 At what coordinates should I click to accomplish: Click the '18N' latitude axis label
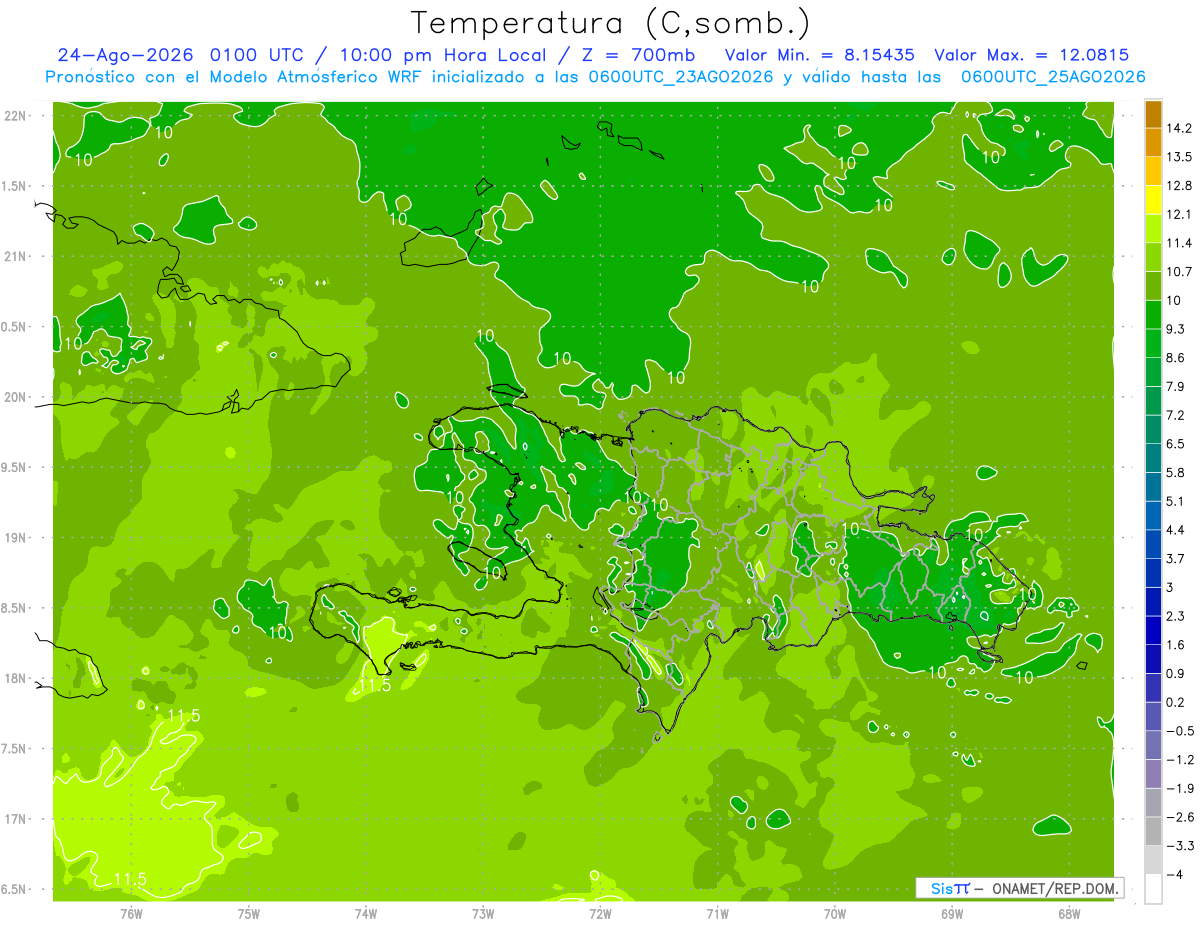click(x=15, y=679)
